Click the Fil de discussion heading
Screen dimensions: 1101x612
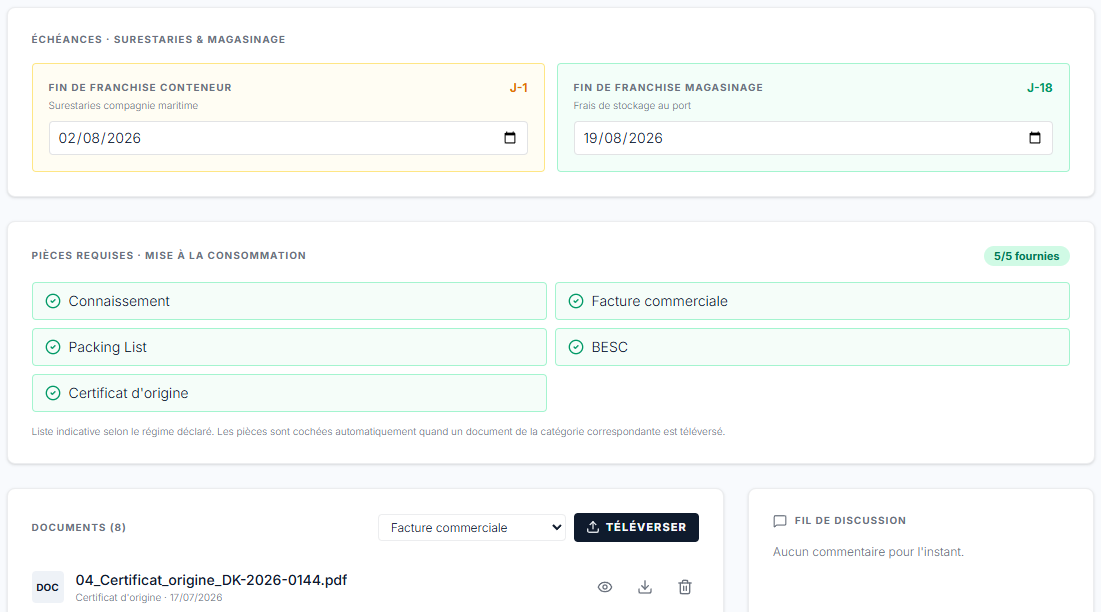(850, 521)
